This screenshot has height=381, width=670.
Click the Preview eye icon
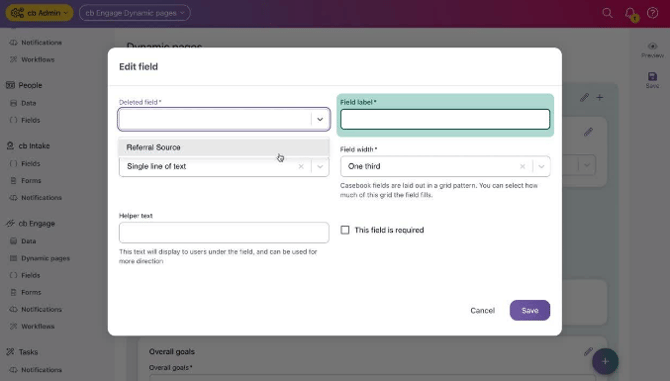(652, 46)
